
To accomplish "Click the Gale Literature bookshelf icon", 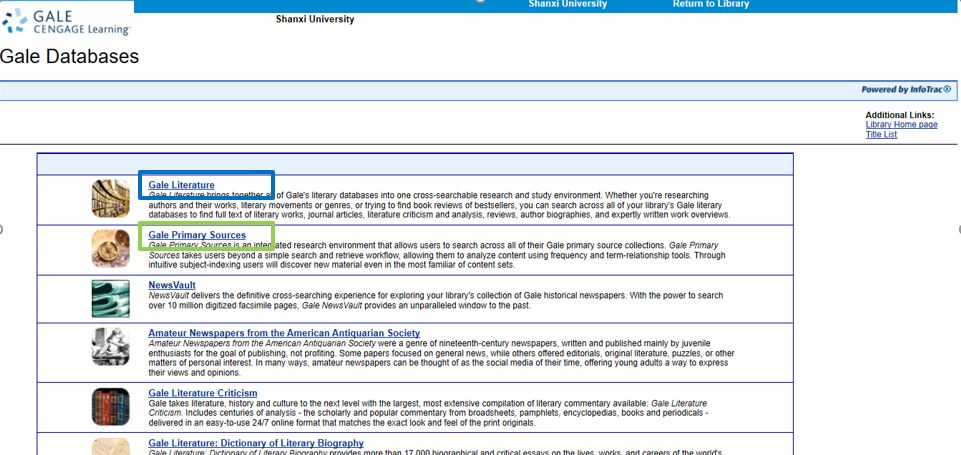I will [x=110, y=198].
